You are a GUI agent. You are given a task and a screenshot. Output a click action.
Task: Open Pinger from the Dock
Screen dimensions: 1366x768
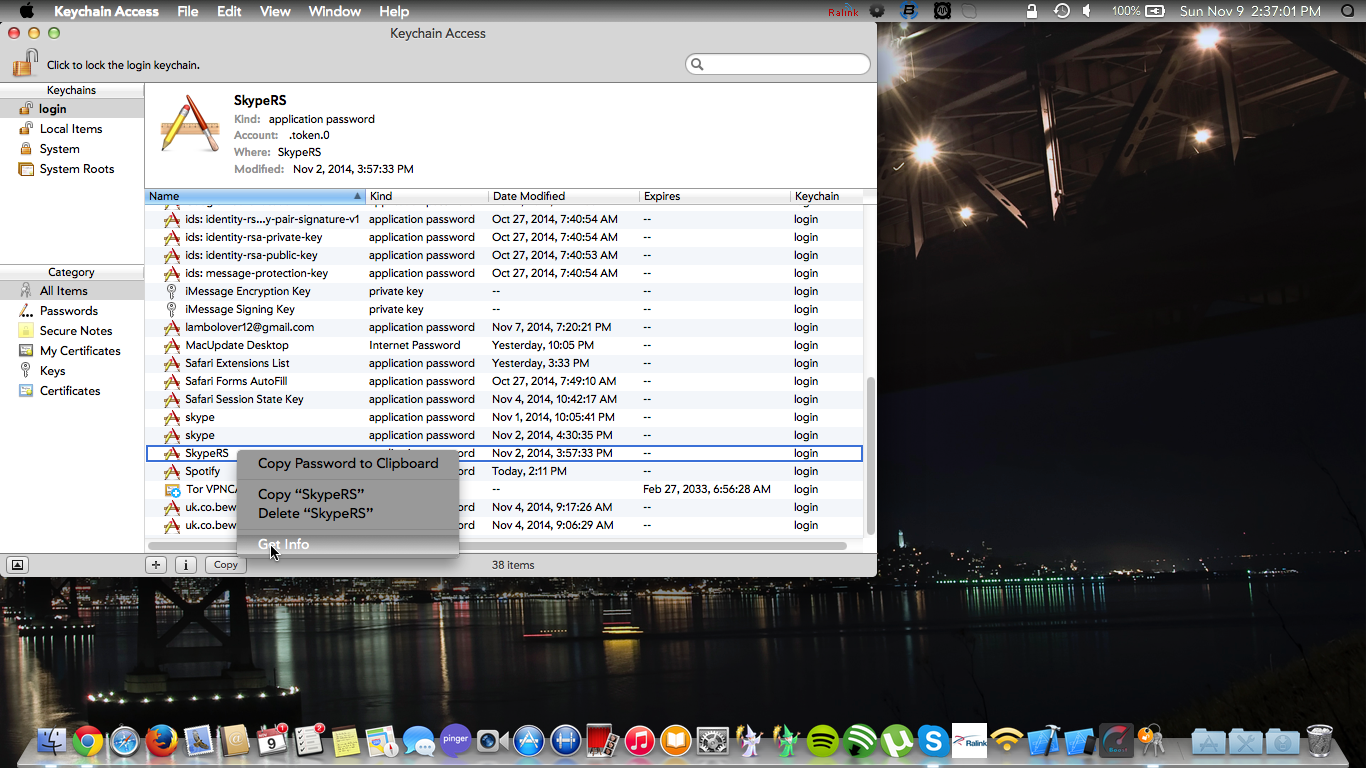(x=455, y=740)
